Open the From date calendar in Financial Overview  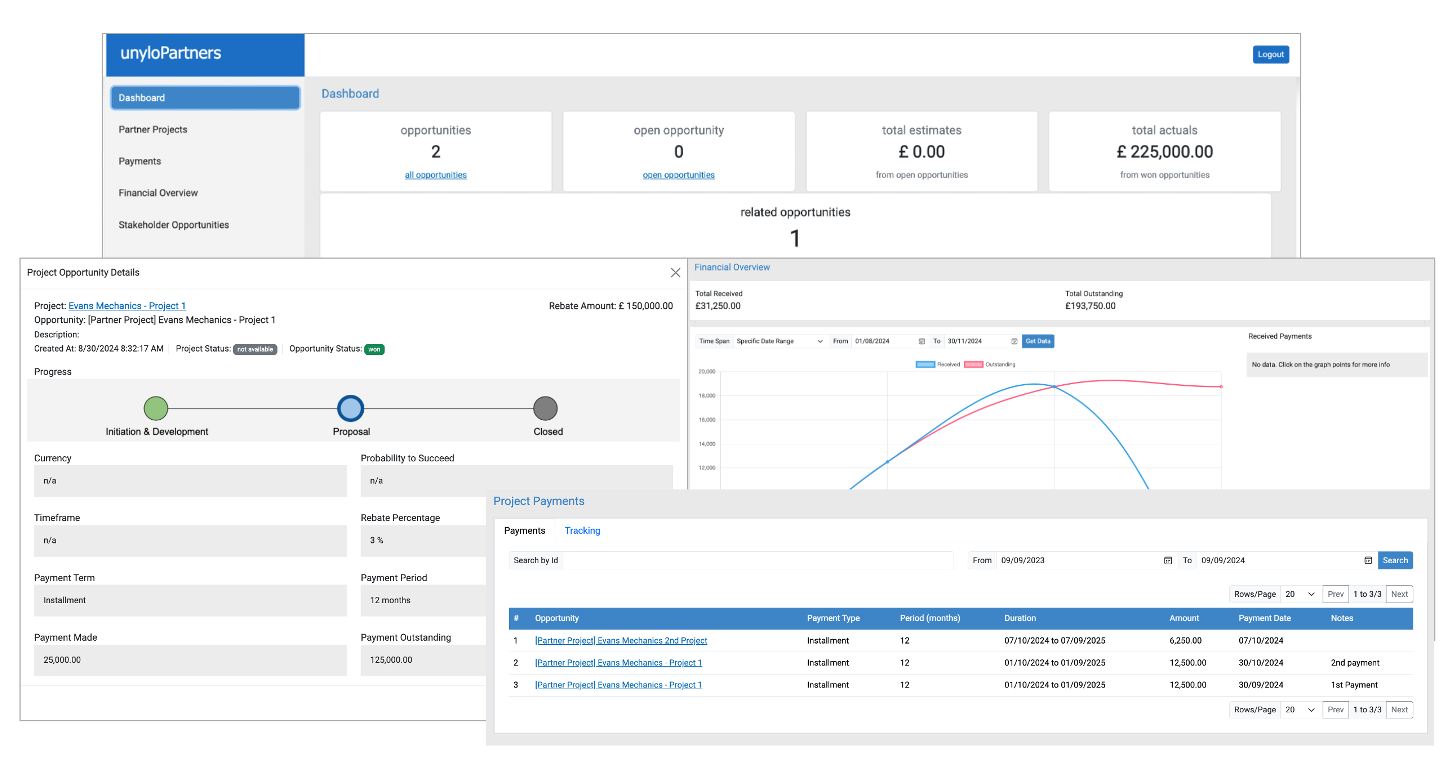tap(922, 341)
